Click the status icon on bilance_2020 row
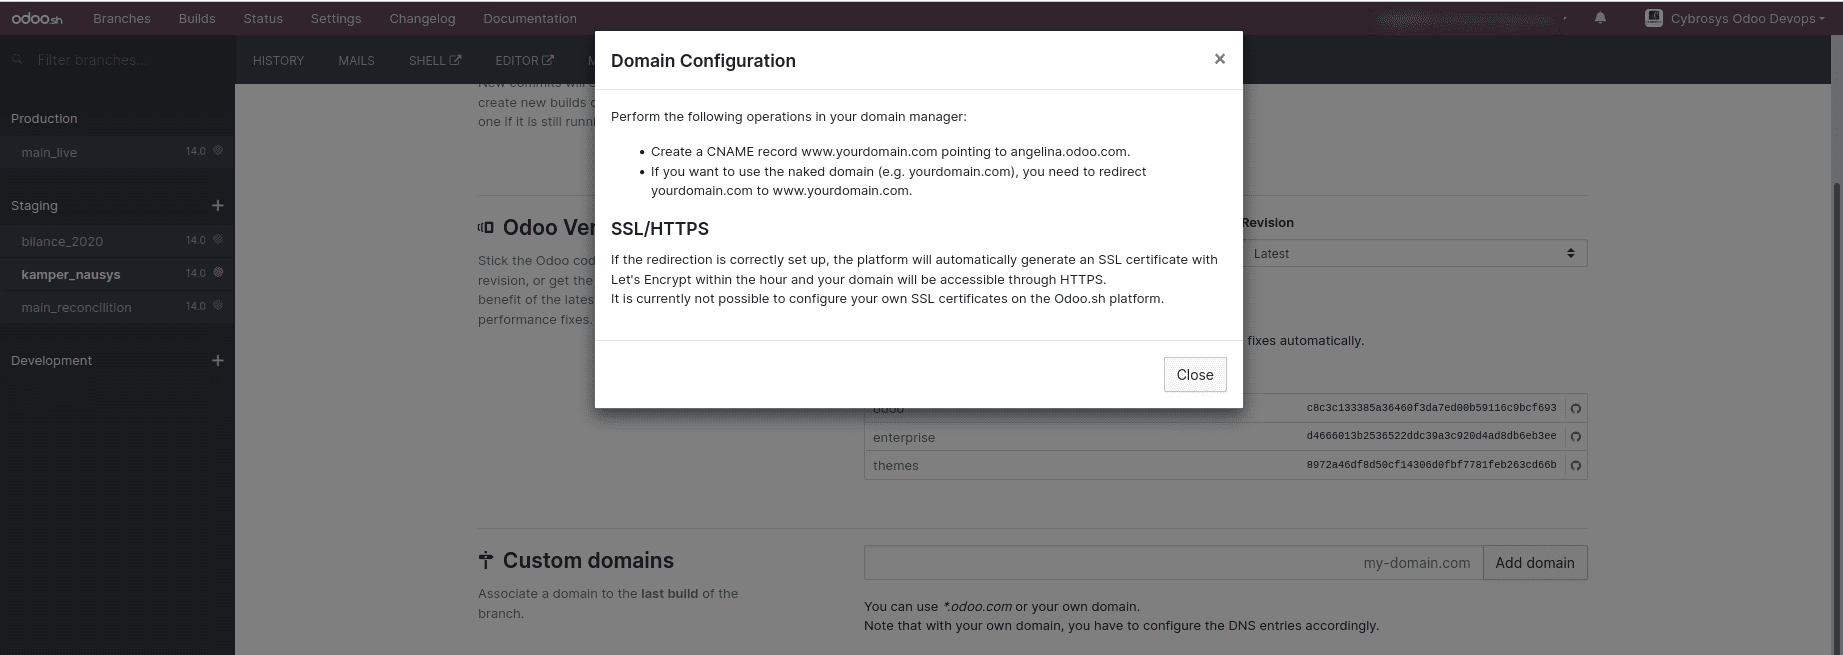 click(218, 240)
